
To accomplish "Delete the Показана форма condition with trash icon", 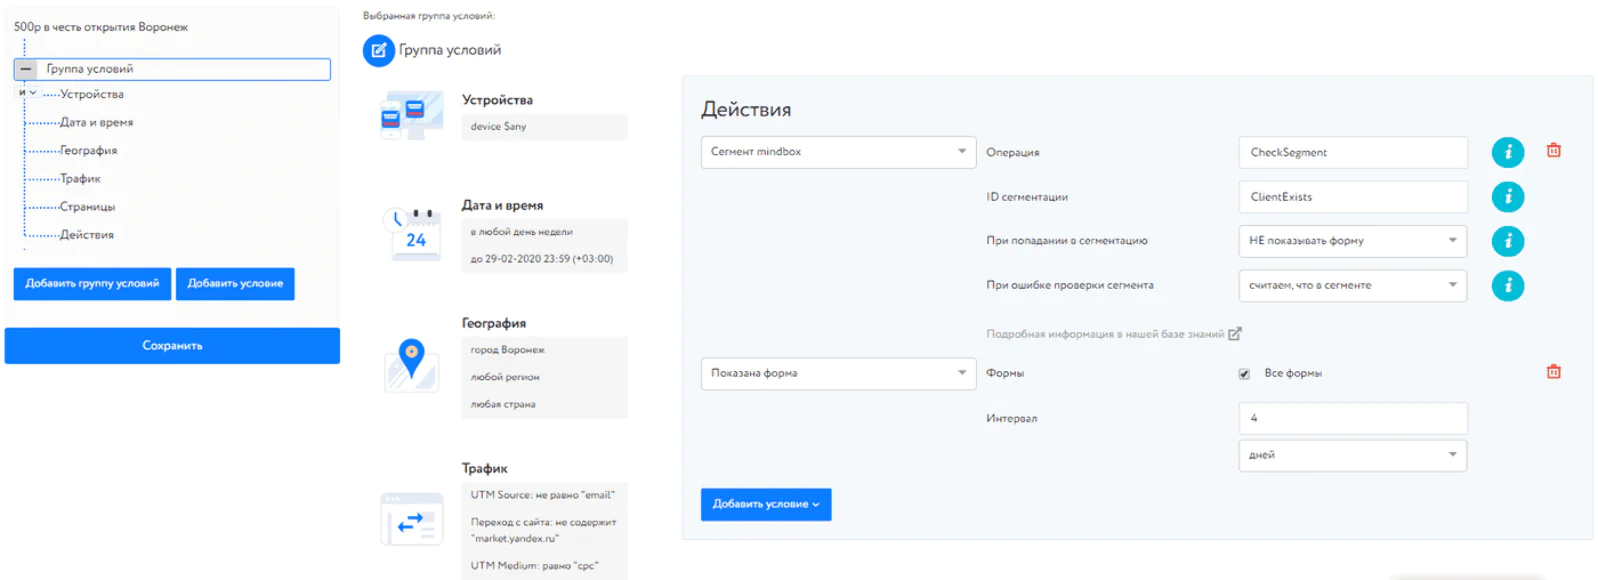I will click(x=1553, y=372).
